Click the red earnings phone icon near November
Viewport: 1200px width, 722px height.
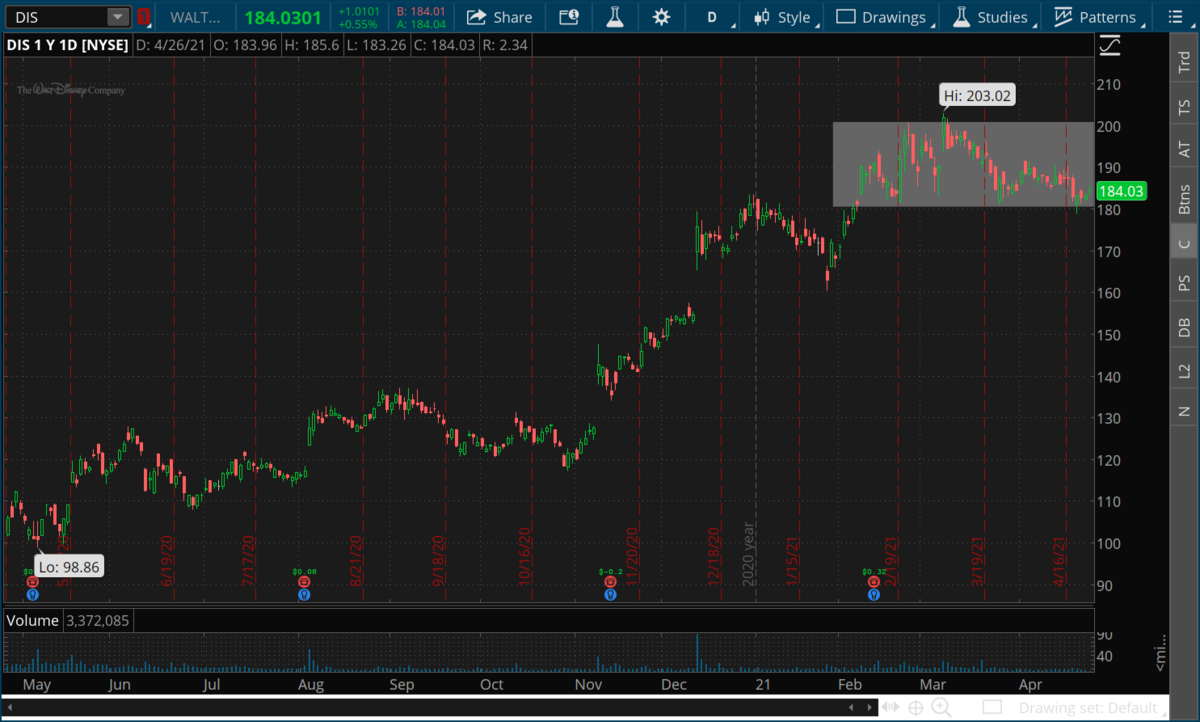(609, 582)
